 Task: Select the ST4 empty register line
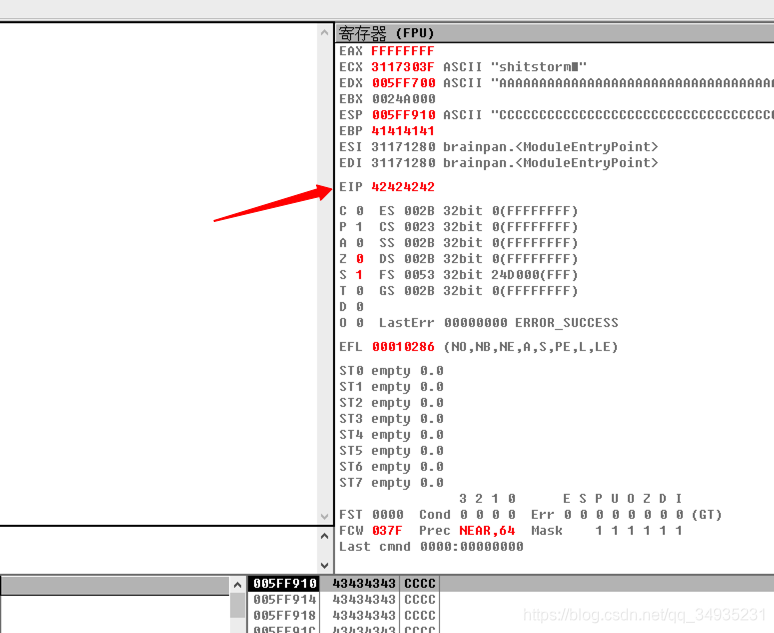(391, 435)
